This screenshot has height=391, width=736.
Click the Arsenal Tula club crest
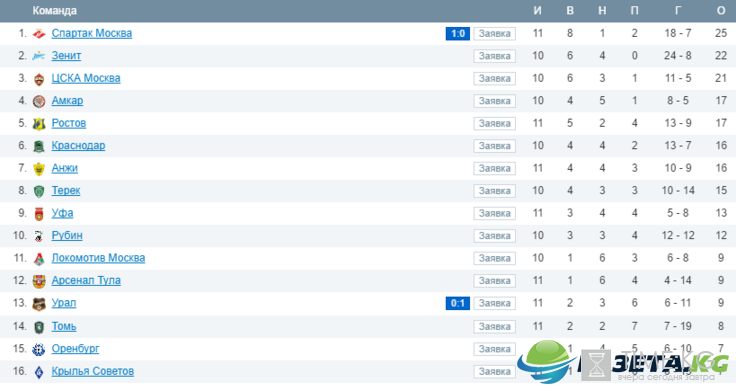39,281
